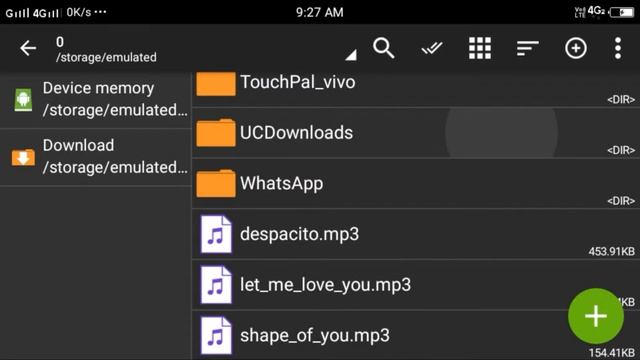Open shape_of_you.mp3 file
The height and width of the screenshot is (360, 640).
pyautogui.click(x=416, y=335)
